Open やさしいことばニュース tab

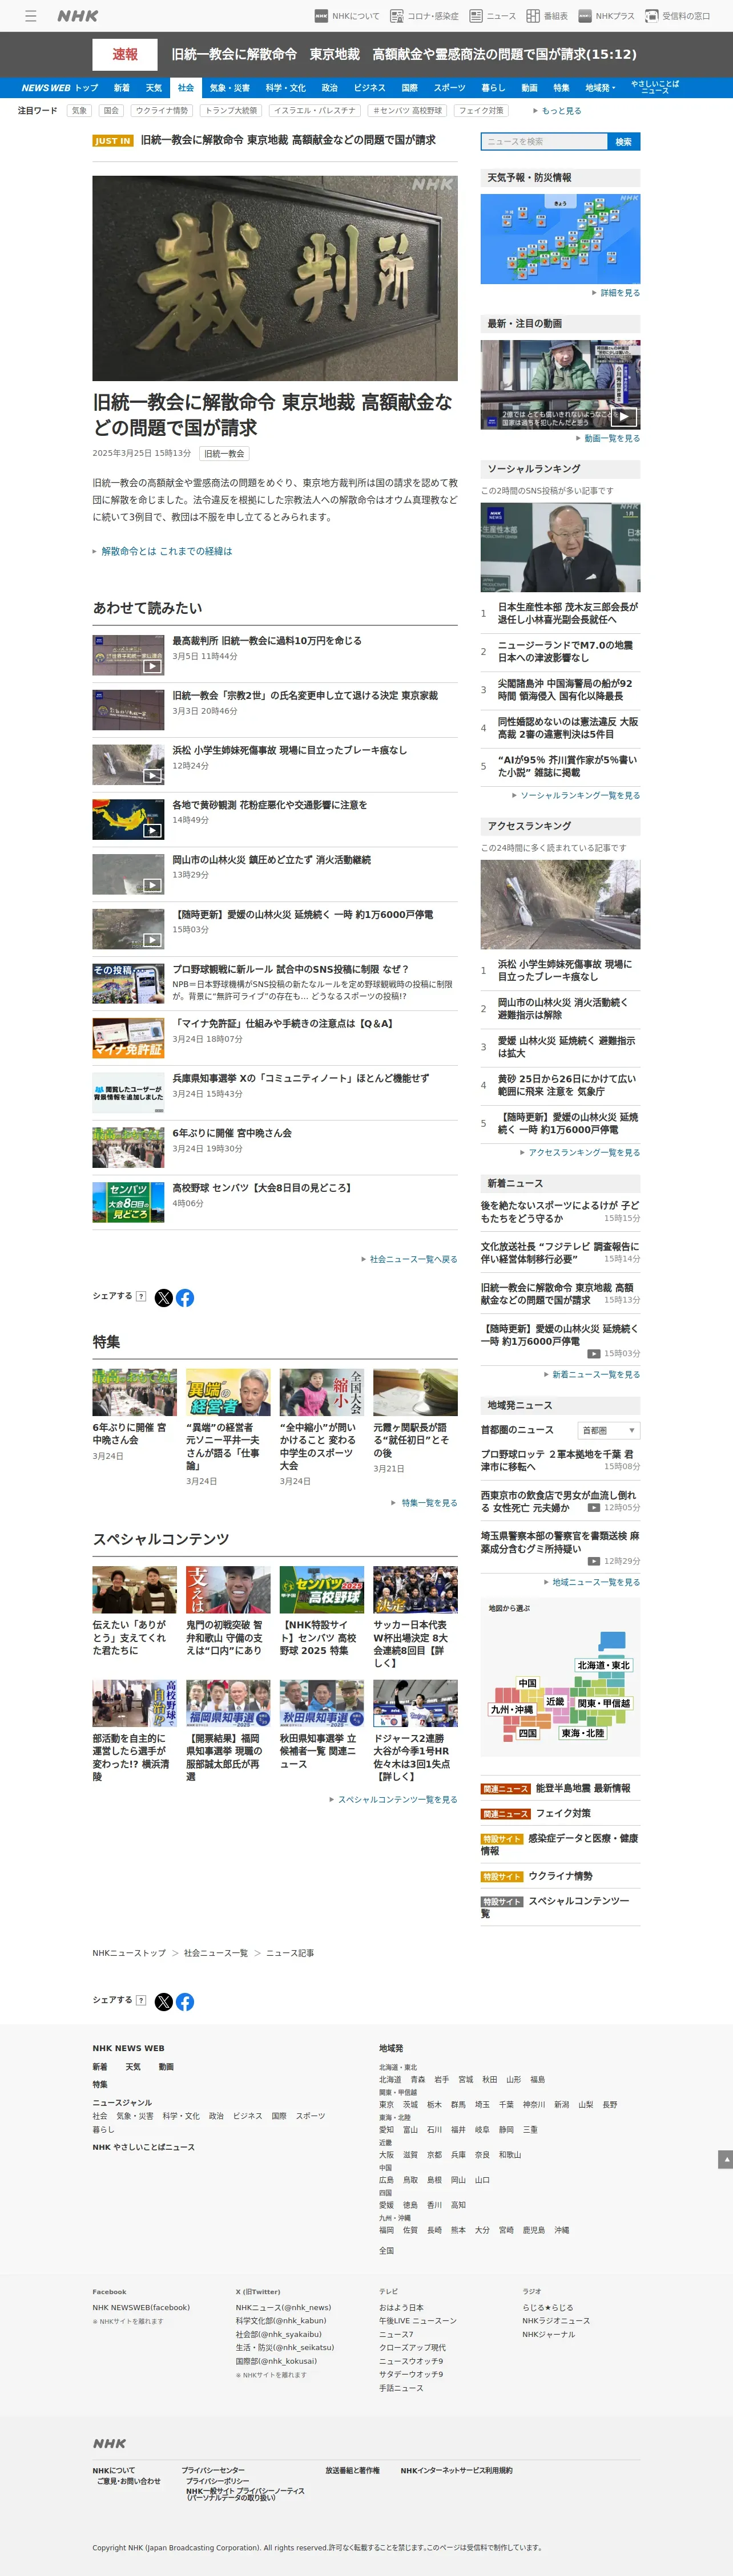(x=655, y=88)
